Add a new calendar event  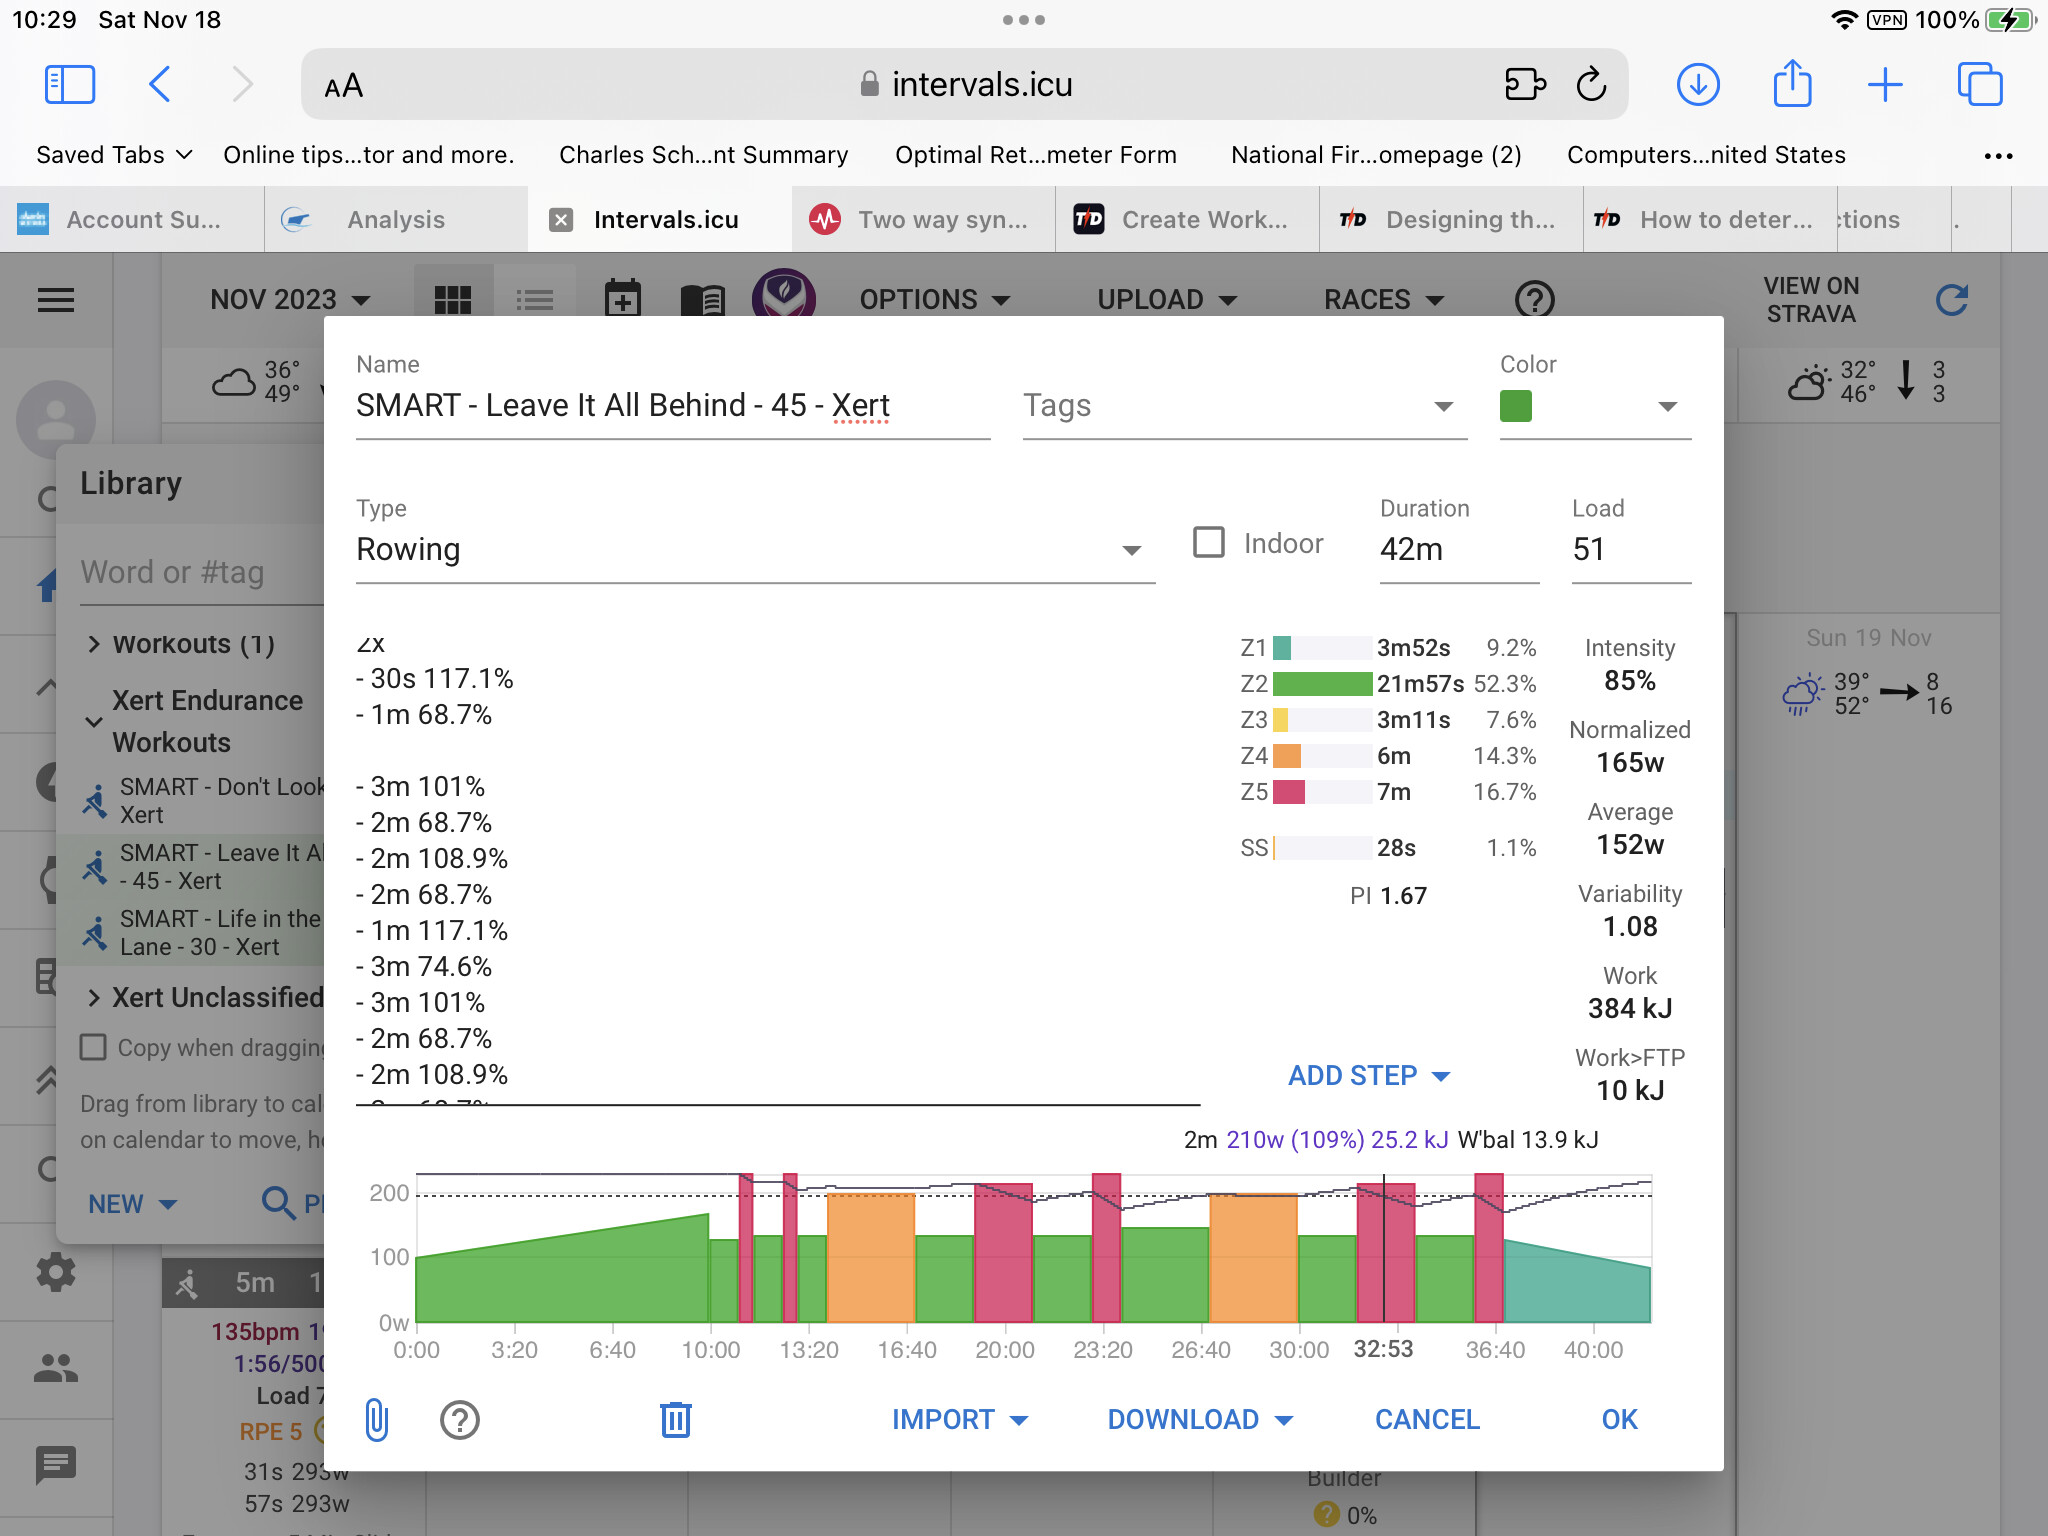tap(622, 298)
